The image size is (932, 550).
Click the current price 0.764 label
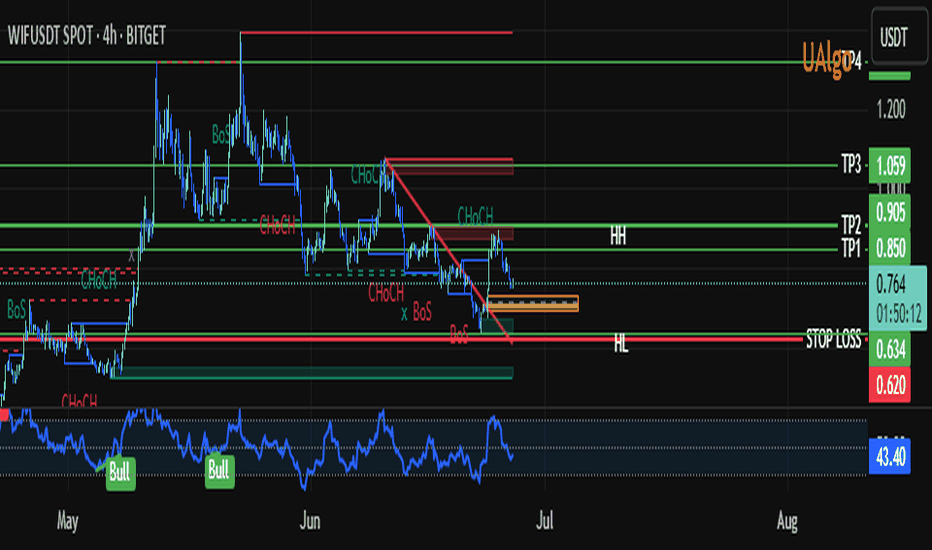(x=891, y=285)
